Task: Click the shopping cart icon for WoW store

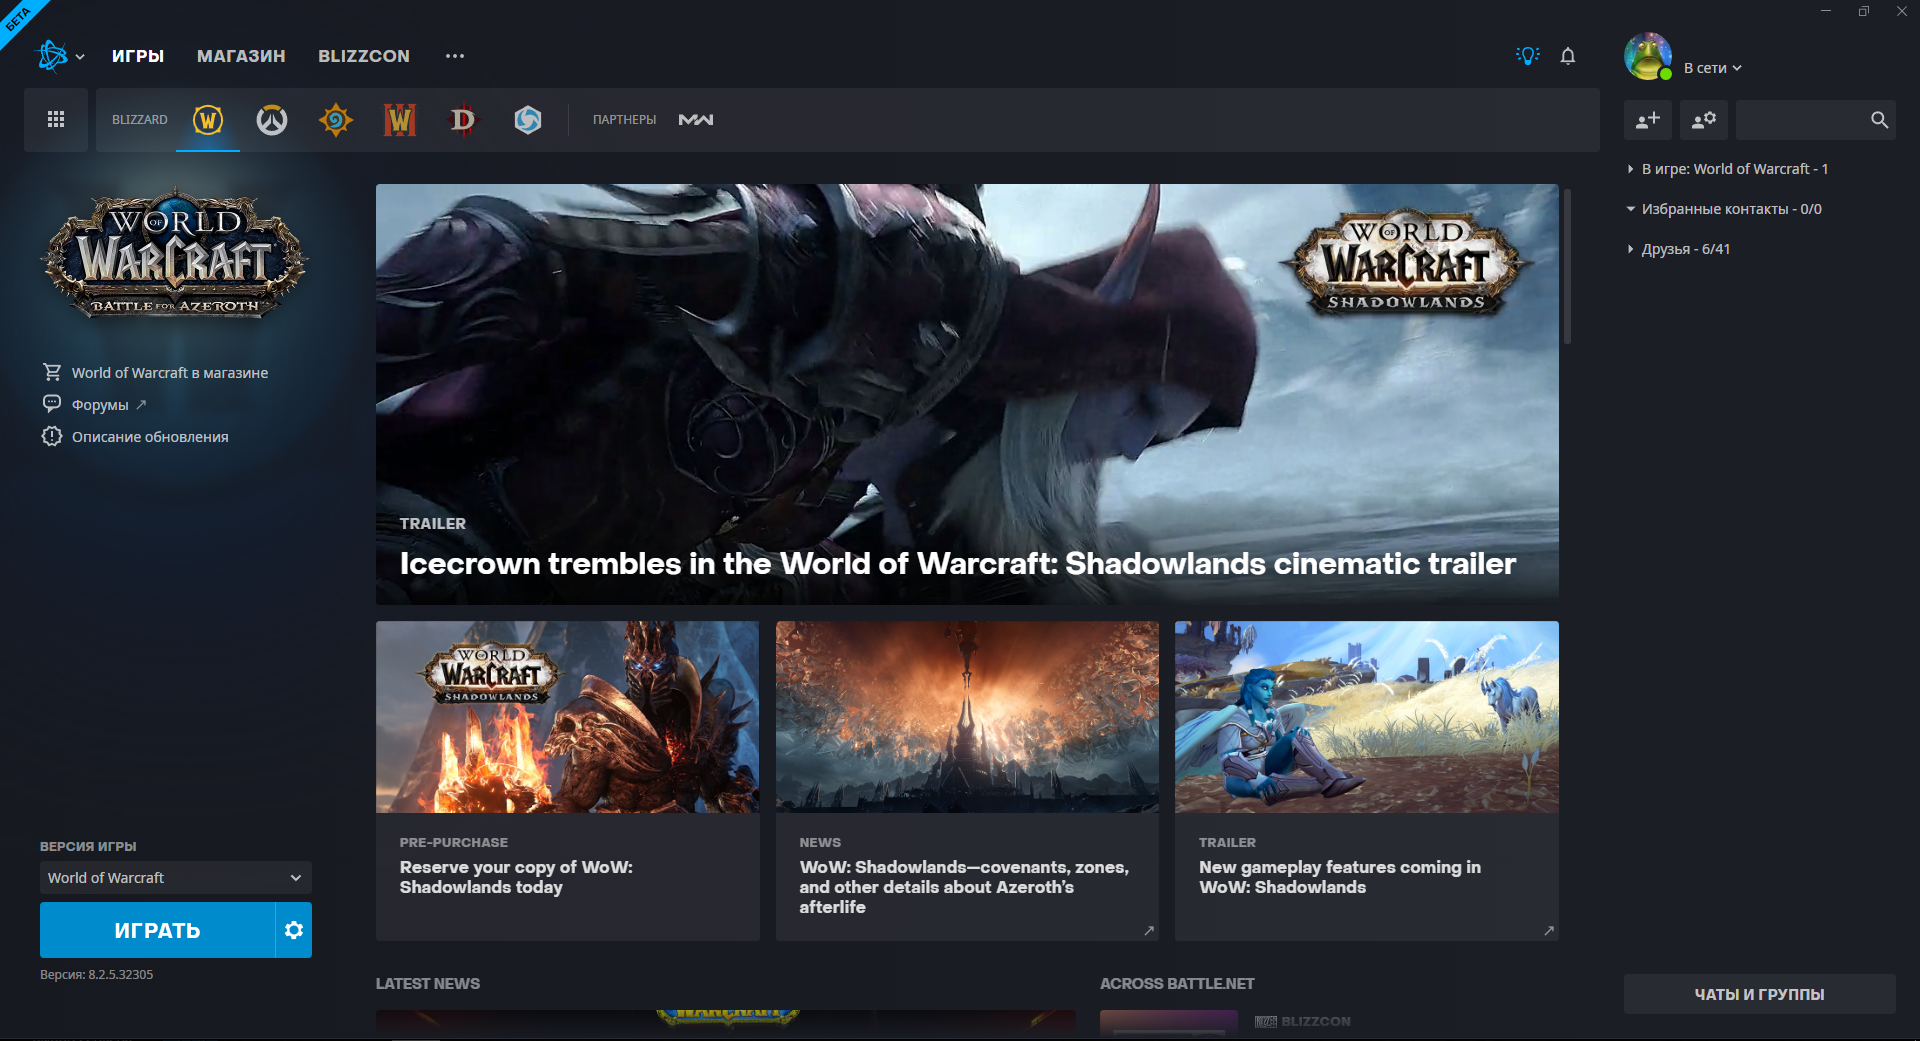Action: pos(52,372)
